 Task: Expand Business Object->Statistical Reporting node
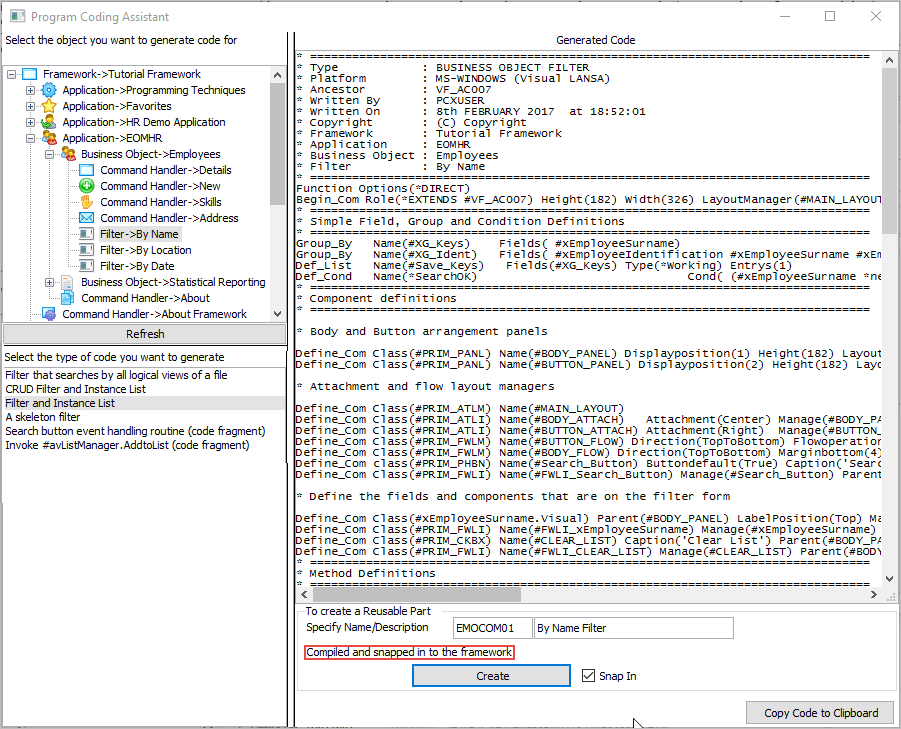coord(49,282)
